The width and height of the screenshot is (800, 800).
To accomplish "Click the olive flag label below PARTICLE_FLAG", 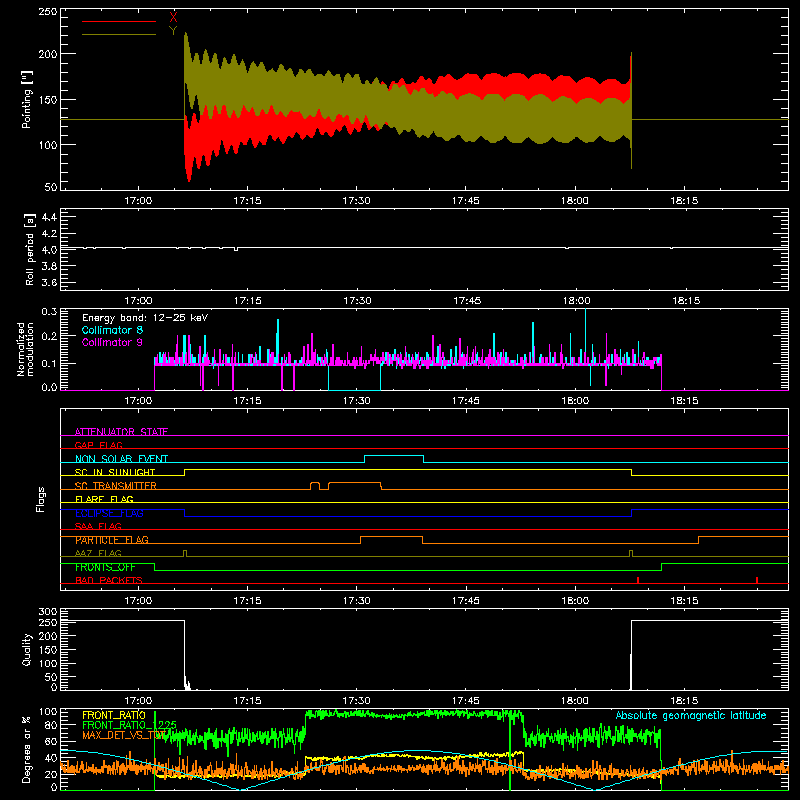I will coord(98,553).
